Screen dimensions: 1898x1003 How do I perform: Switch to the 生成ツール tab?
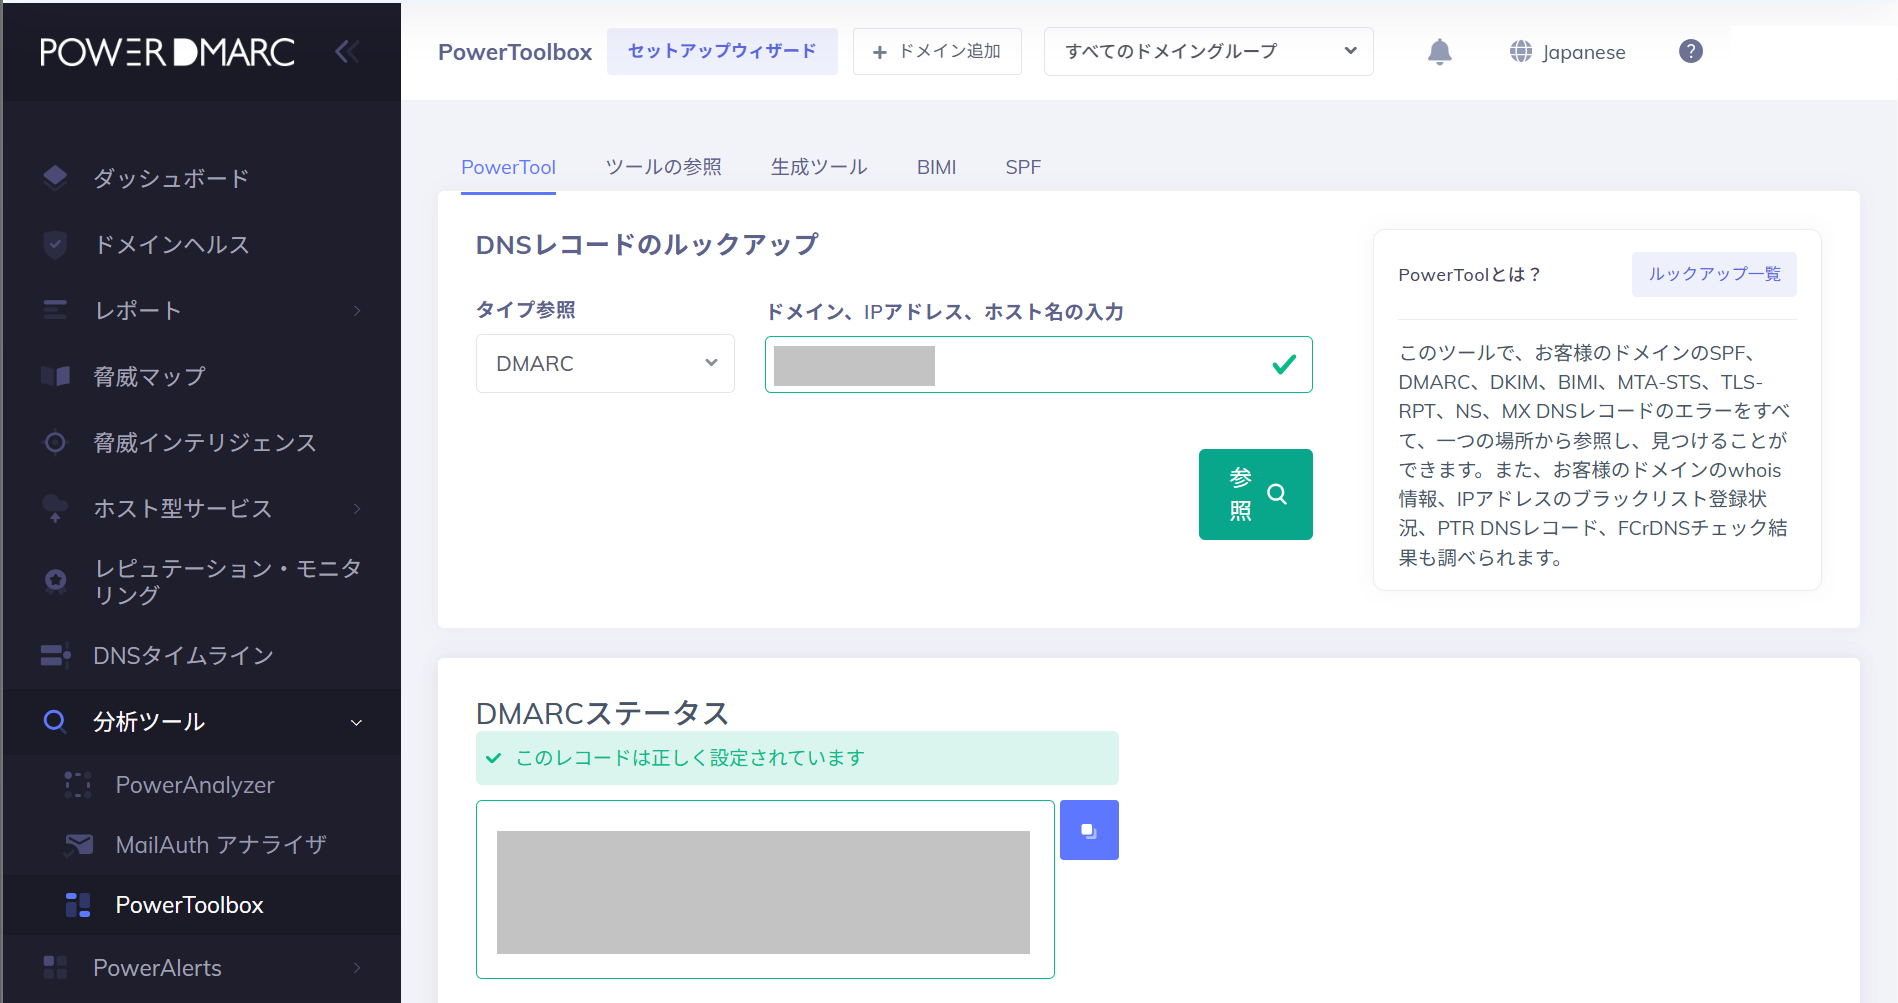point(819,167)
